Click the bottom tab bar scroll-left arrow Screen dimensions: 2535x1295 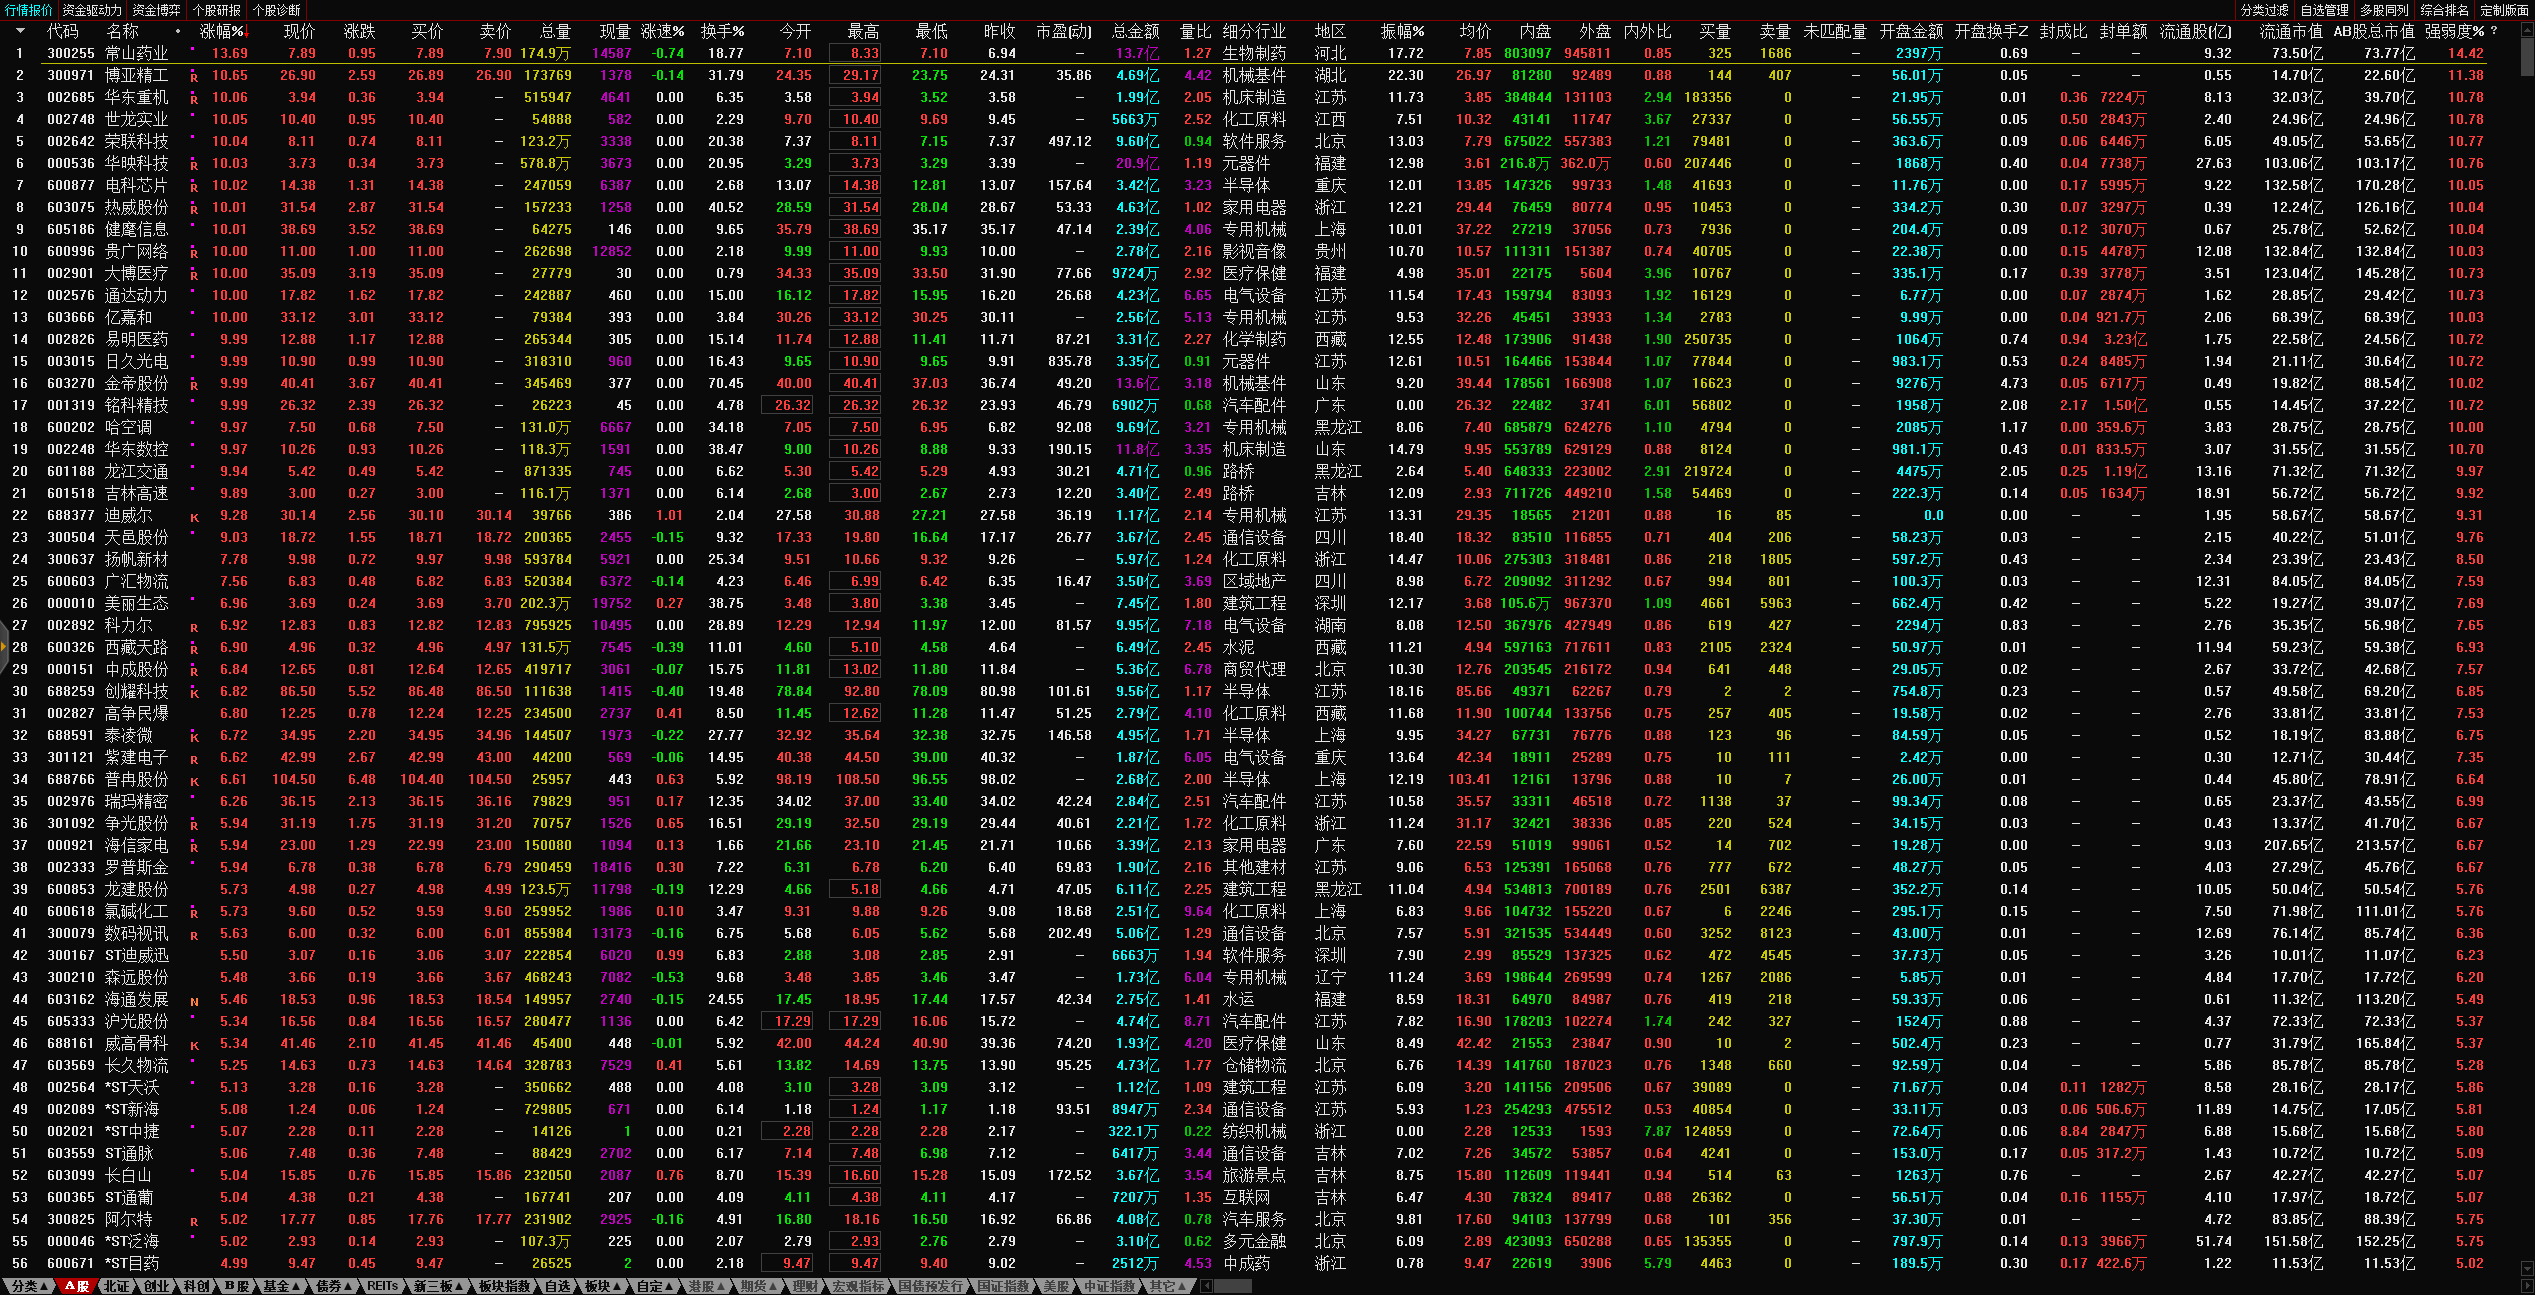pos(1206,1286)
